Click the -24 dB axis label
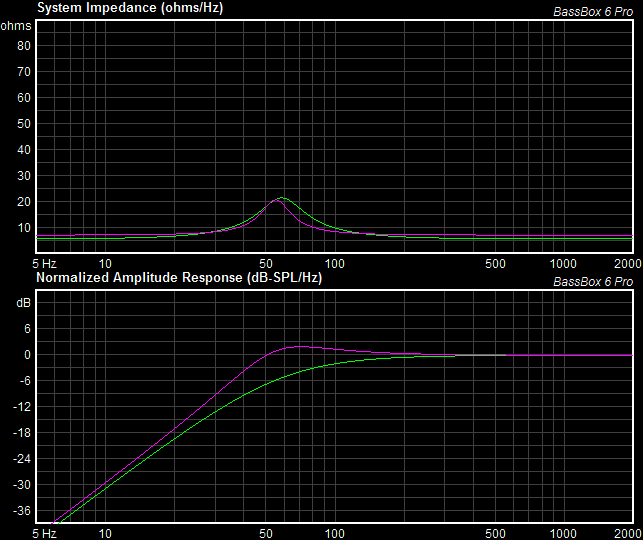Screen dimensions: 643x540 point(22,459)
